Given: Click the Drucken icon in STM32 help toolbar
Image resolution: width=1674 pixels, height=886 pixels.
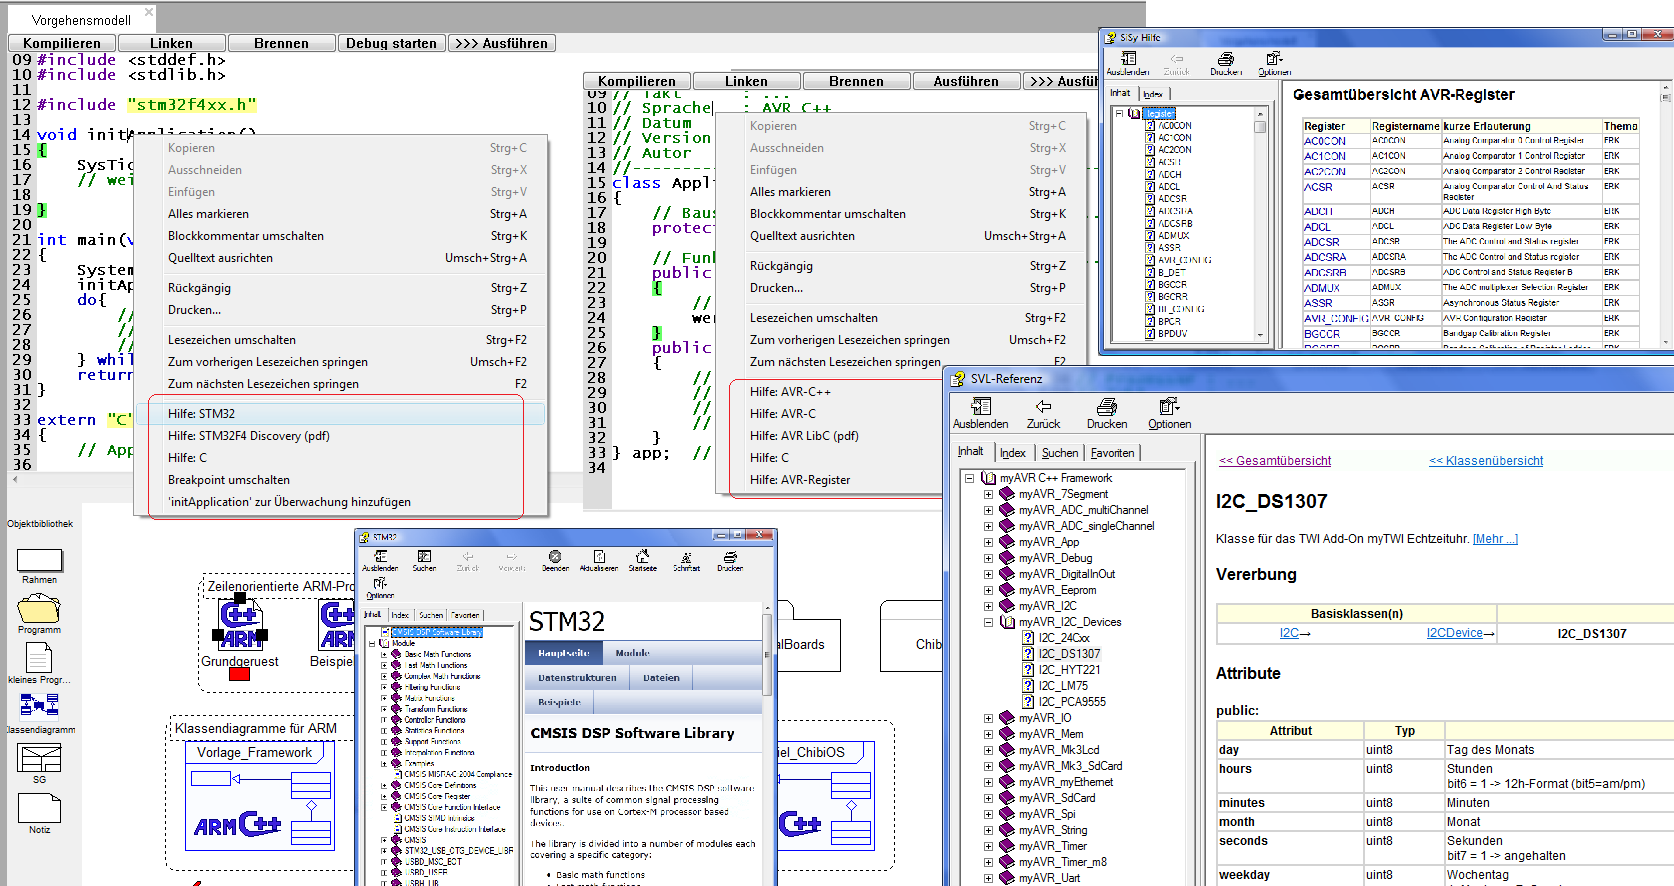Looking at the screenshot, I should pos(730,556).
